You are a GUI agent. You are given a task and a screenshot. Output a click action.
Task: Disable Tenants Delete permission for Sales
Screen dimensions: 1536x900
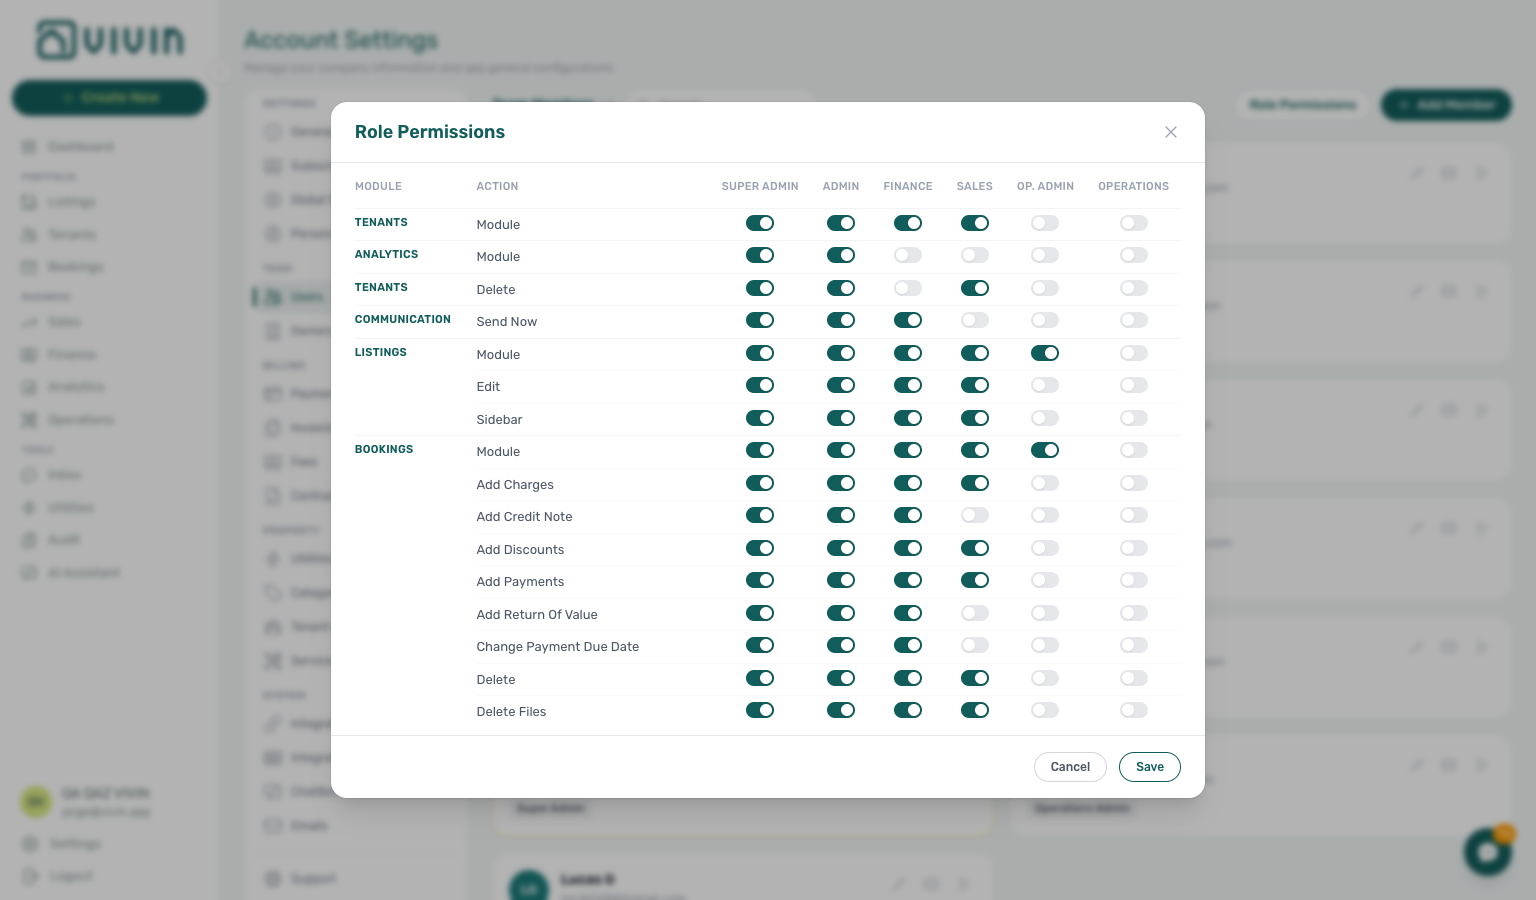click(x=975, y=288)
